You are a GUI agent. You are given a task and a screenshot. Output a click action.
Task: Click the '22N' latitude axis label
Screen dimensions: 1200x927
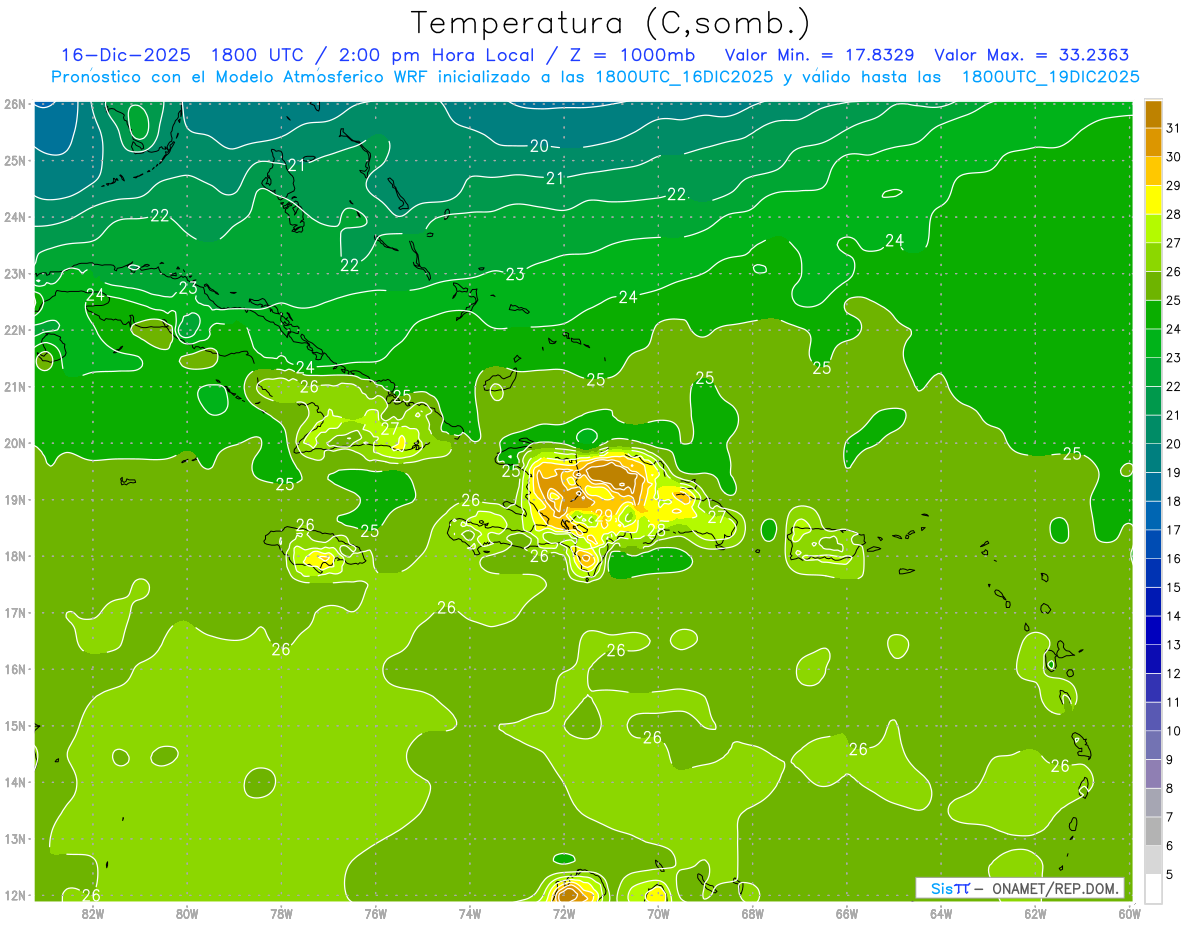pyautogui.click(x=15, y=330)
